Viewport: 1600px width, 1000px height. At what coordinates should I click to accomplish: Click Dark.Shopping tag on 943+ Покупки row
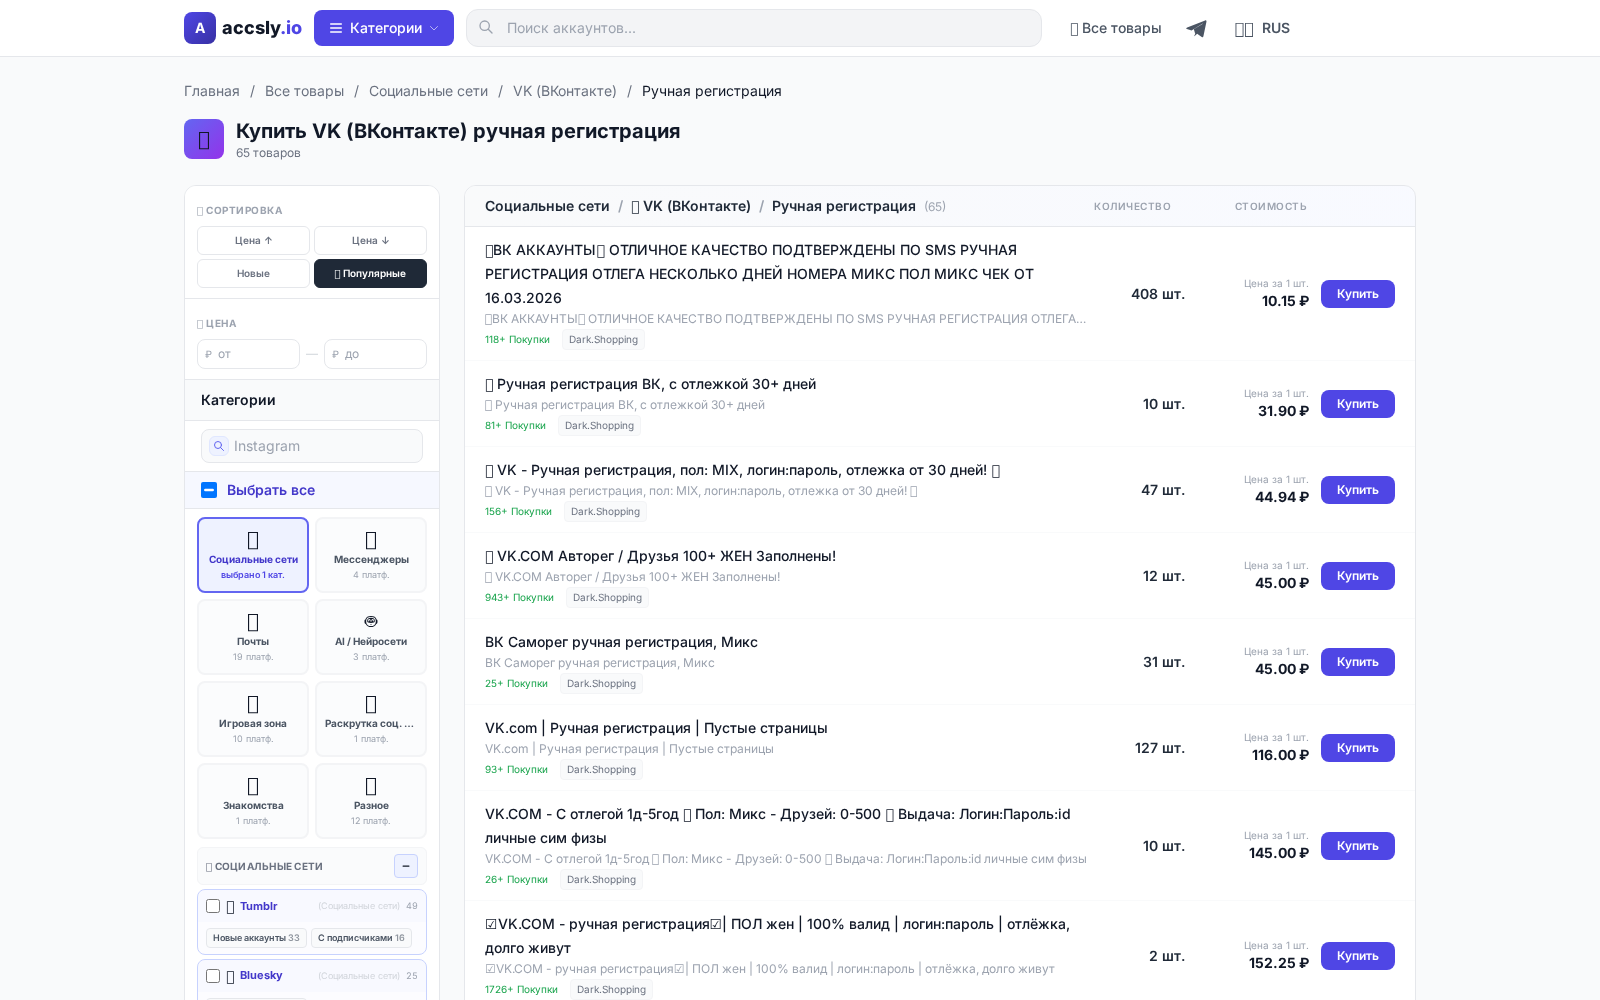pyautogui.click(x=607, y=598)
